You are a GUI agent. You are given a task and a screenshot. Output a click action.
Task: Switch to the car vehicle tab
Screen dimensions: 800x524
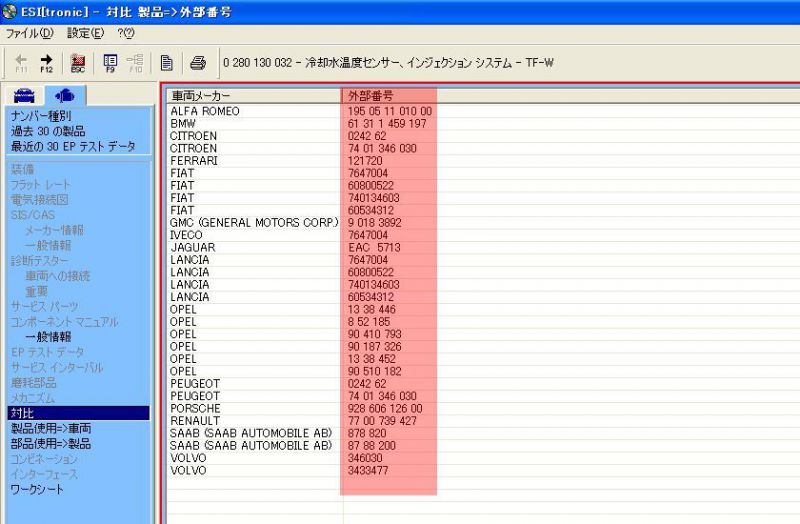click(25, 96)
